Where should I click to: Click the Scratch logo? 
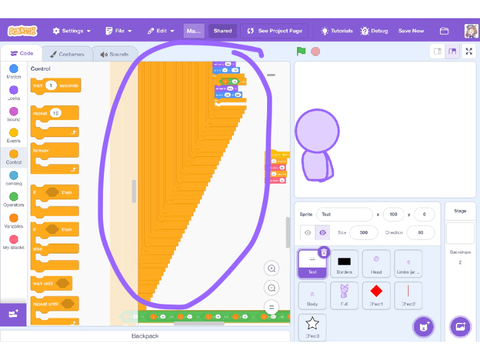pyautogui.click(x=22, y=31)
